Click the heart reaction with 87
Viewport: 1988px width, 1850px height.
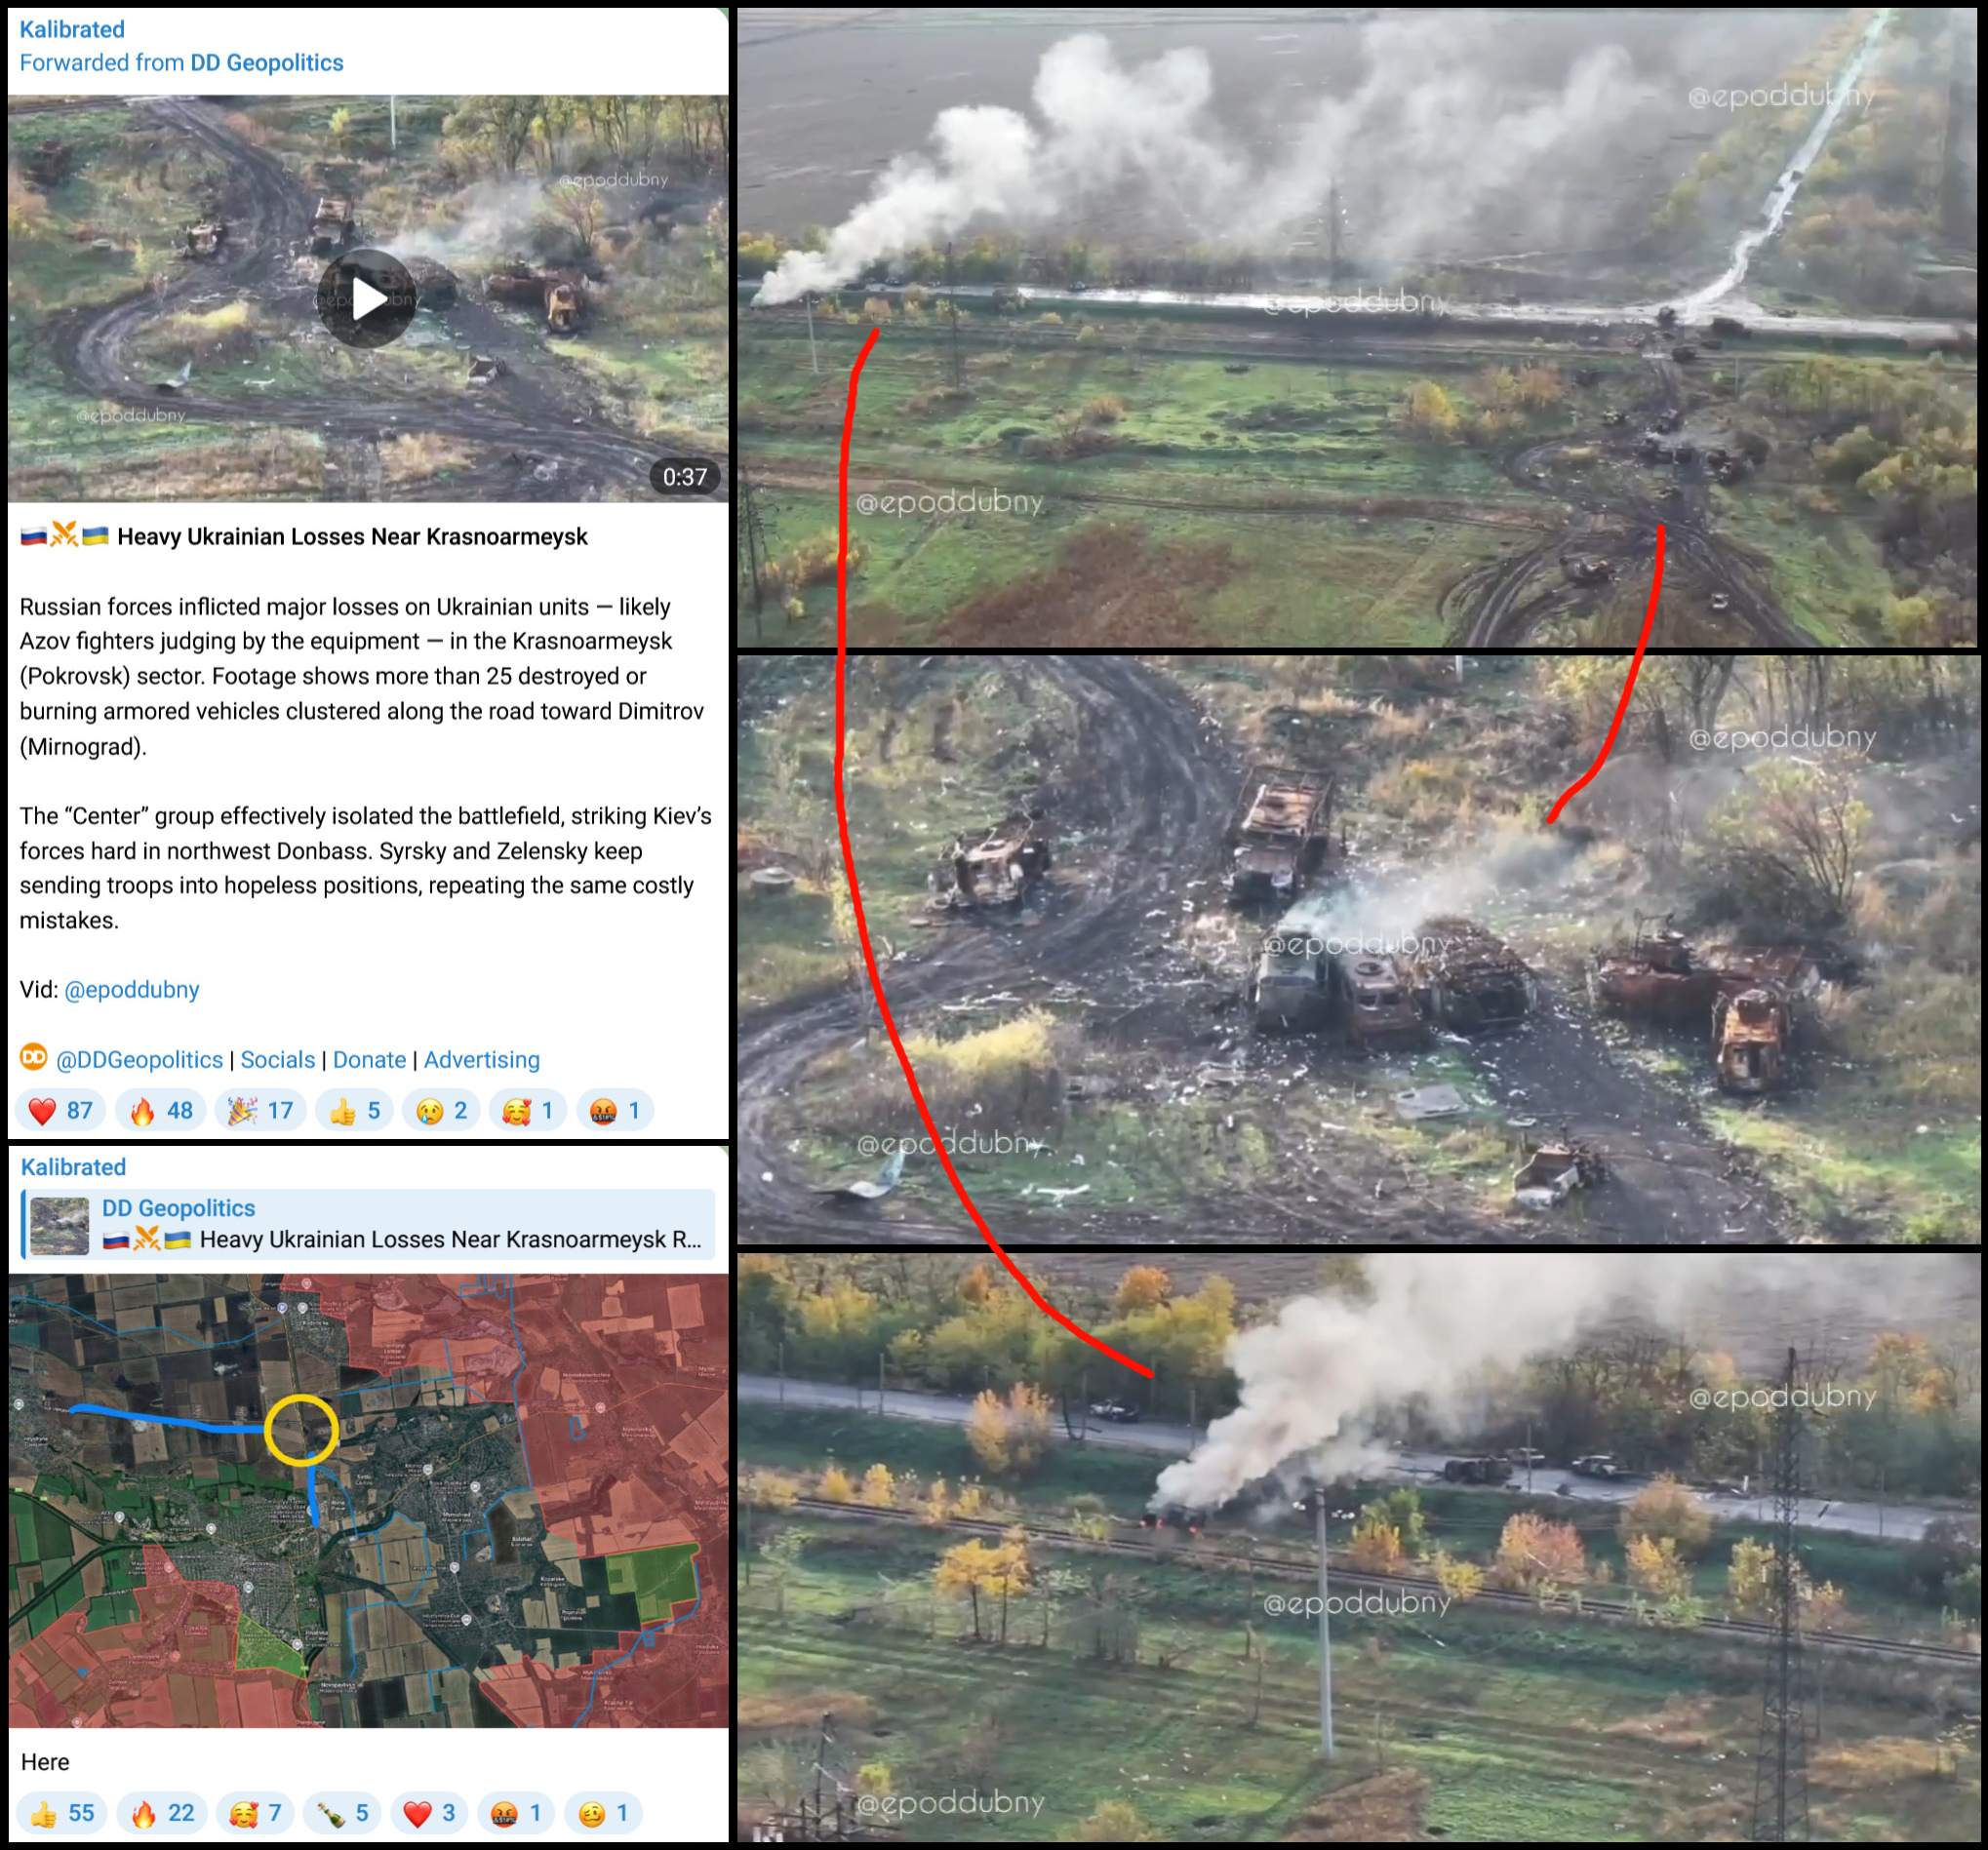[60, 1110]
